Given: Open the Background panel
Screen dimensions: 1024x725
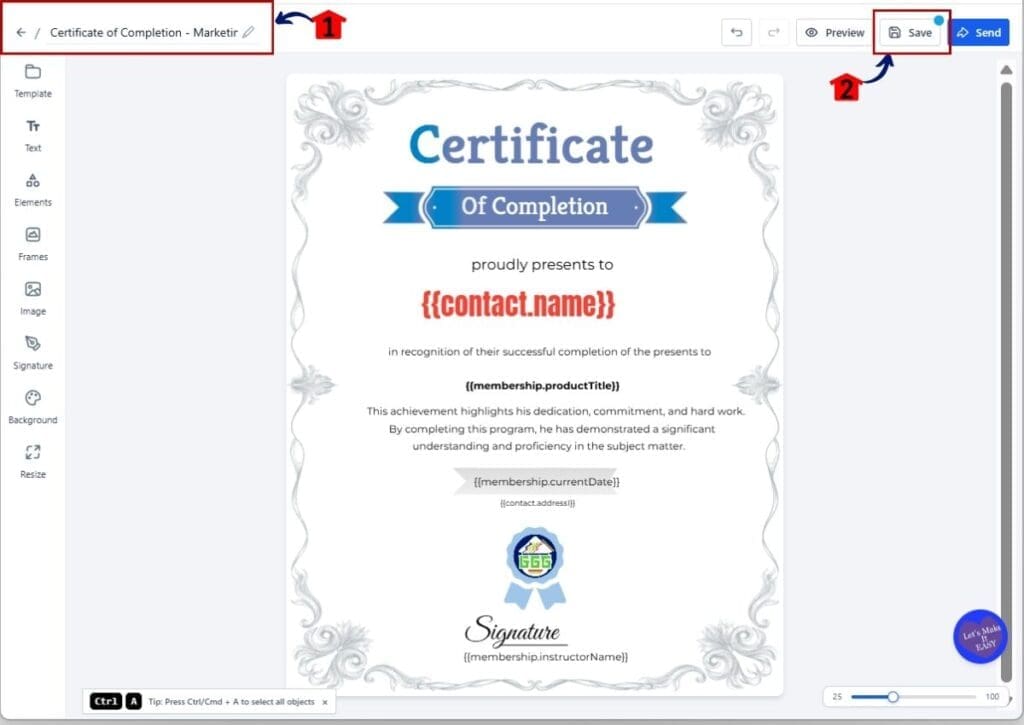Looking at the screenshot, I should point(33,408).
